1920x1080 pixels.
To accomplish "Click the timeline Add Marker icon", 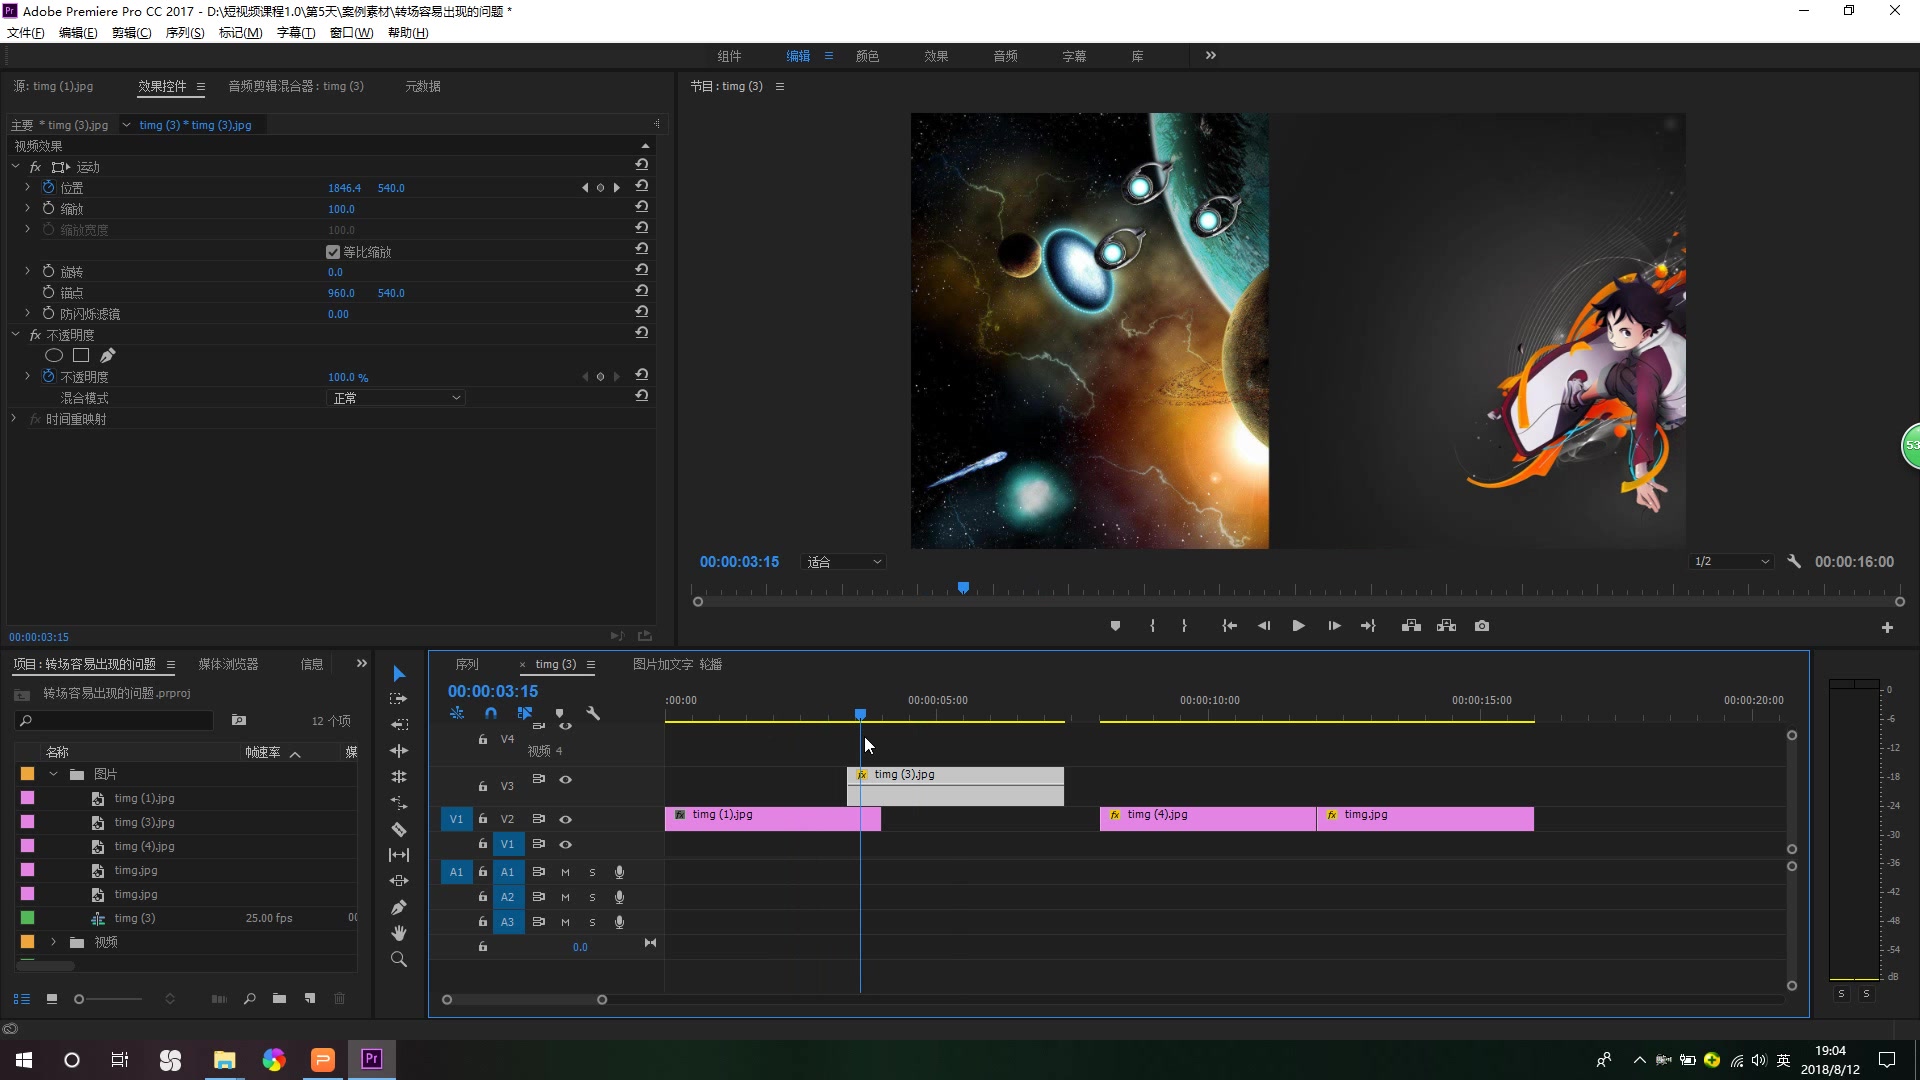I will (x=559, y=714).
